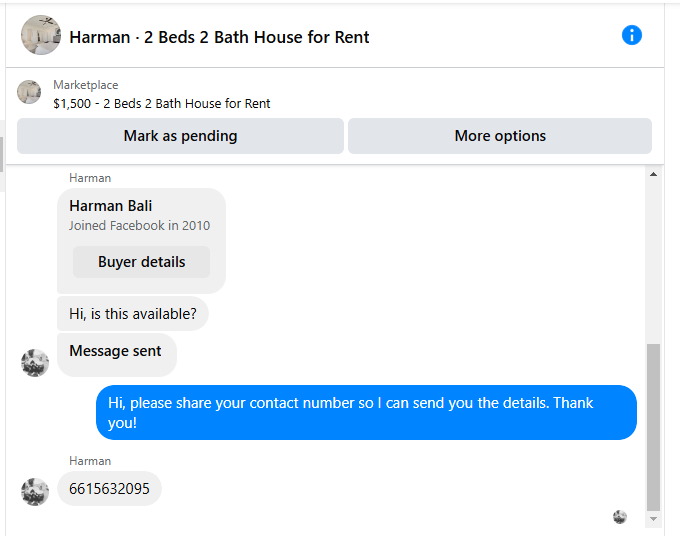
Task: Open More options for the listing
Action: pos(500,136)
